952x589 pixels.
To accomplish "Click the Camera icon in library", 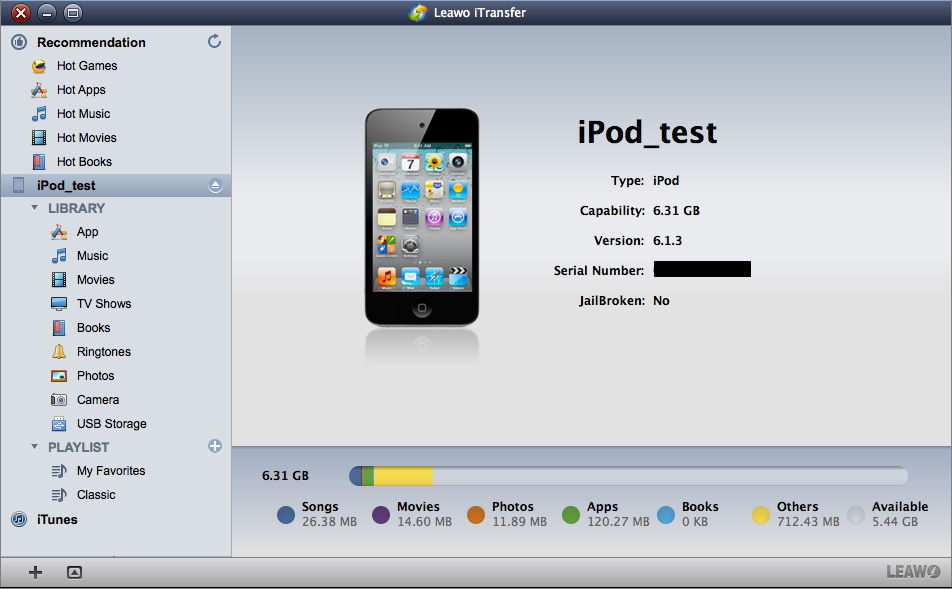I will 59,400.
